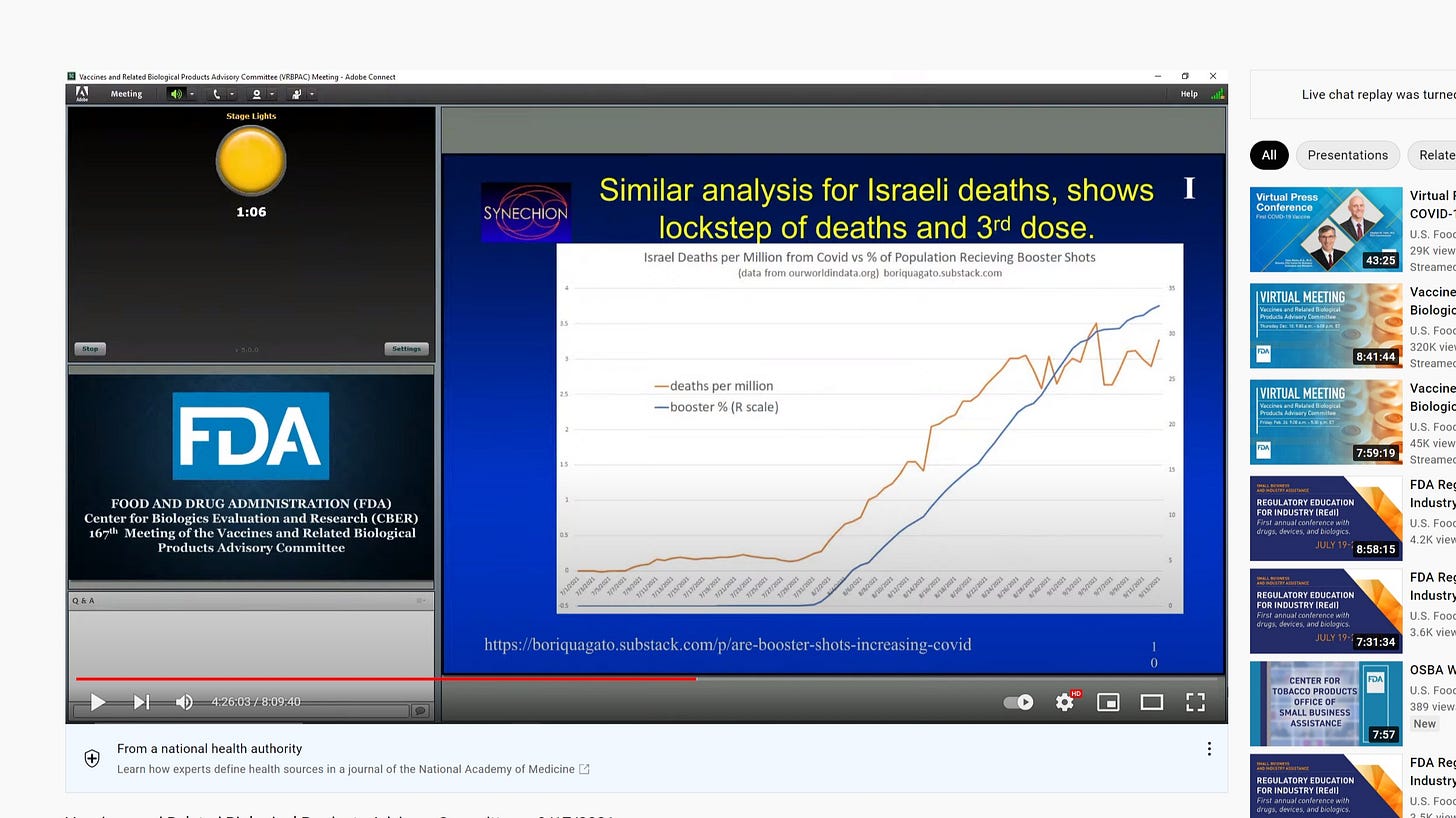Minimize the Adobe Connect window
This screenshot has height=818, width=1456.
(1158, 76)
